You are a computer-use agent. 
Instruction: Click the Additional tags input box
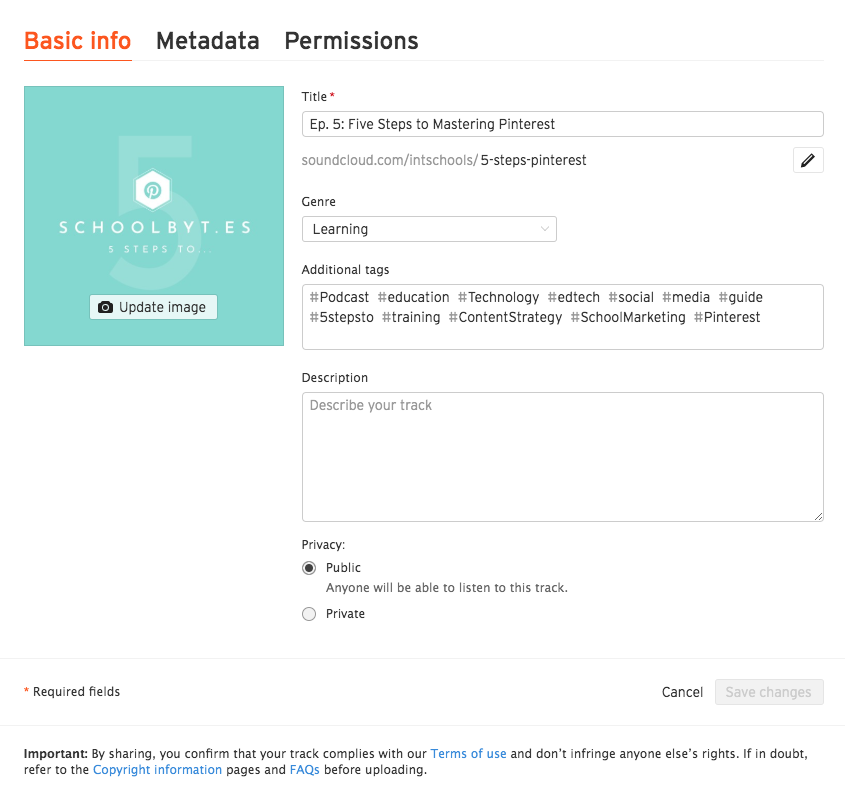pos(562,334)
